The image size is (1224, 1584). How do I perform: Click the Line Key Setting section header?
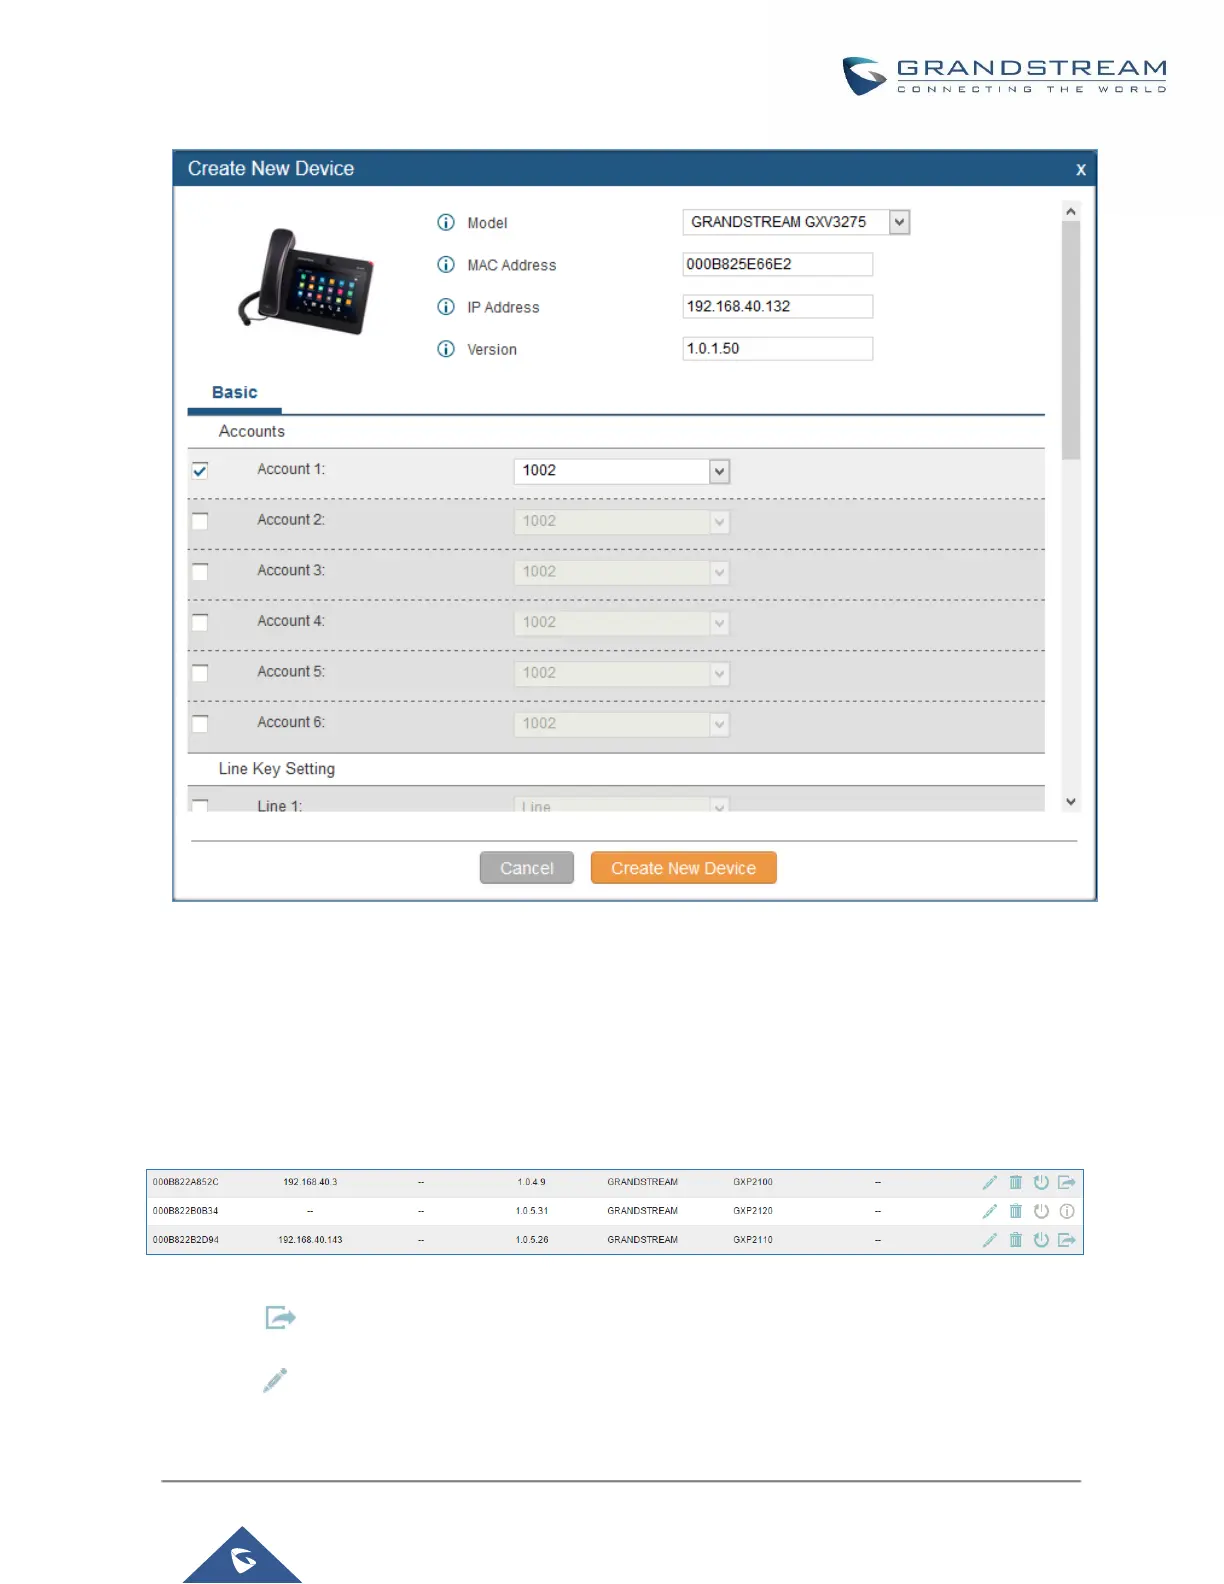(x=277, y=769)
